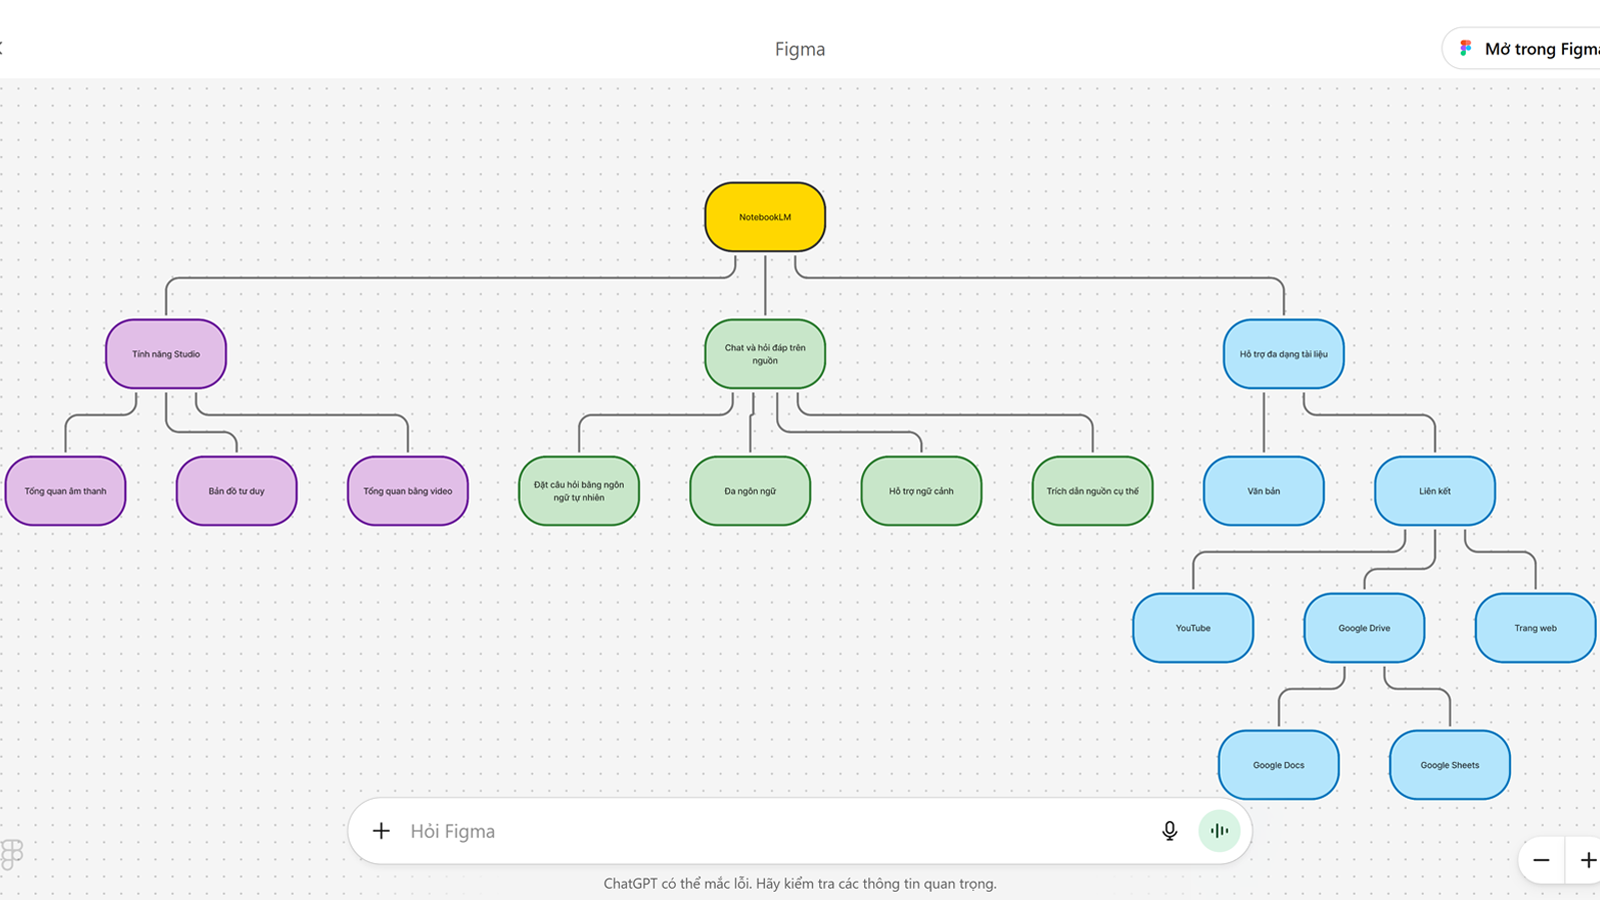Viewport: 1600px width, 900px height.
Task: Pick the Bản đồ tư duy node
Action: [x=237, y=491]
